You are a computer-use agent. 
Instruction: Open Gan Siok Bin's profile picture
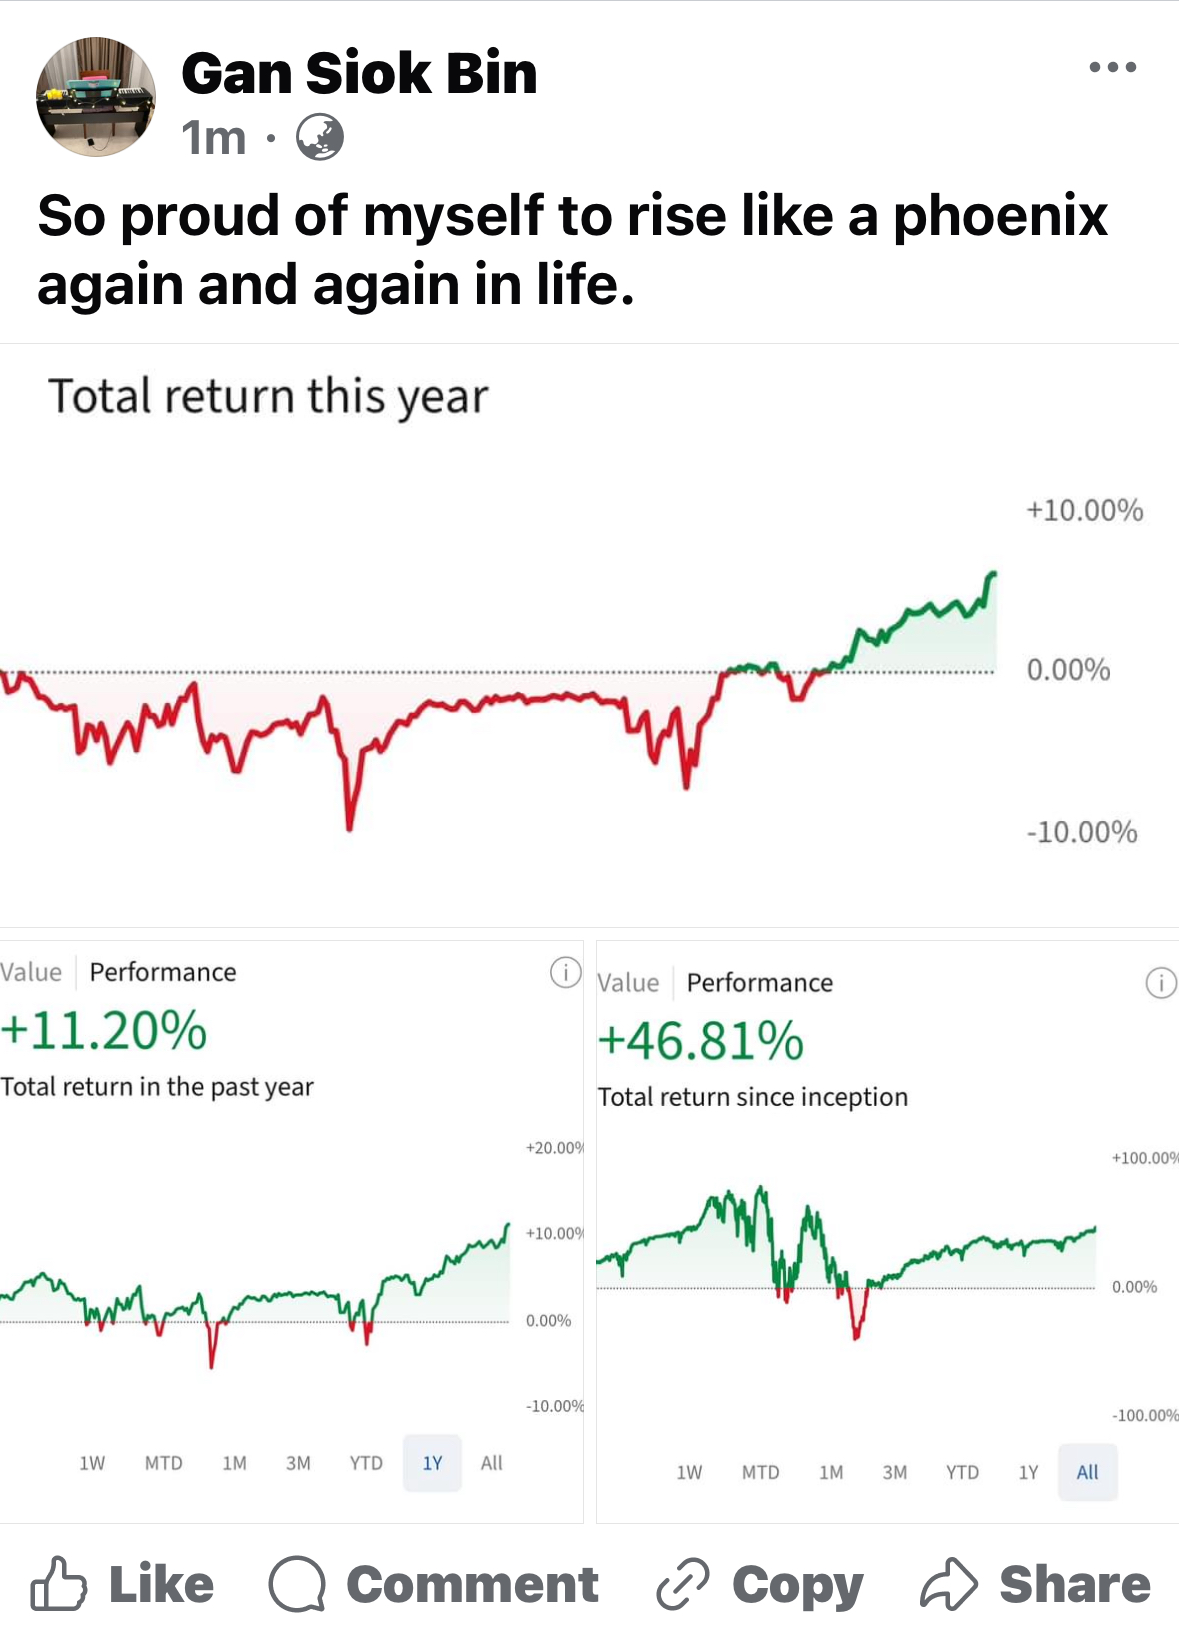pos(96,97)
